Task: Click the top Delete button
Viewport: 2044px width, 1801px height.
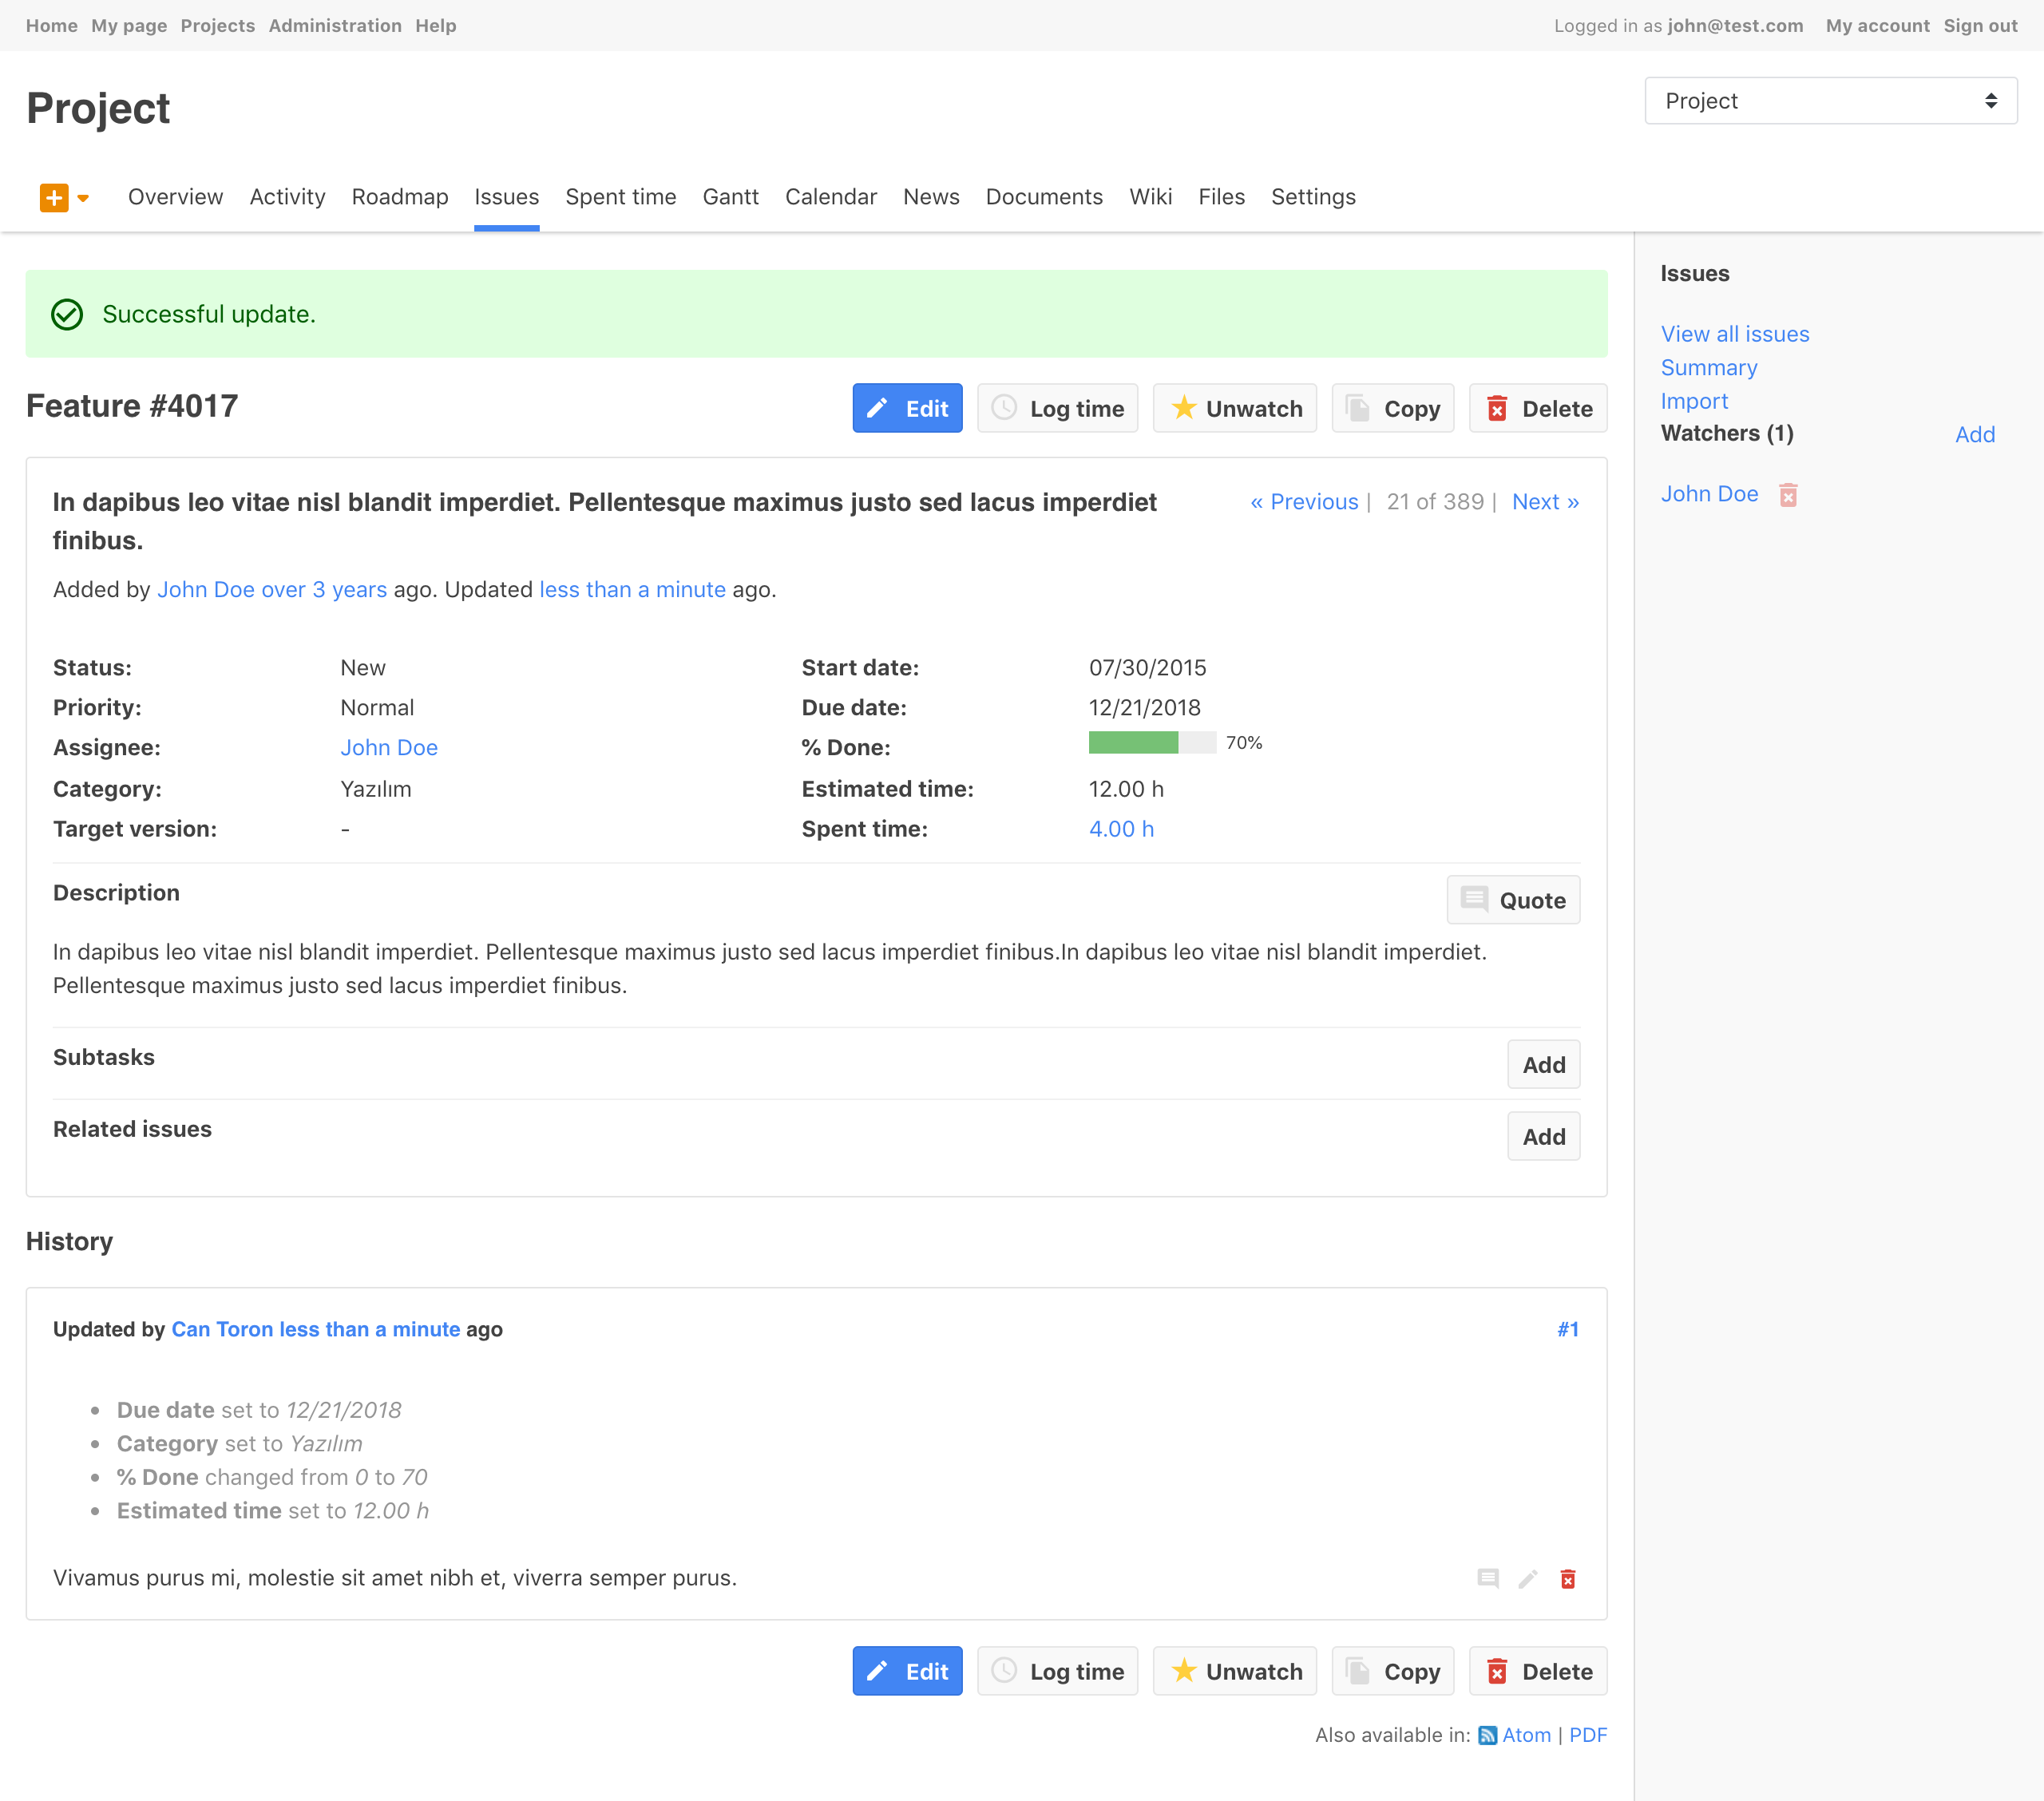Action: pos(1538,408)
